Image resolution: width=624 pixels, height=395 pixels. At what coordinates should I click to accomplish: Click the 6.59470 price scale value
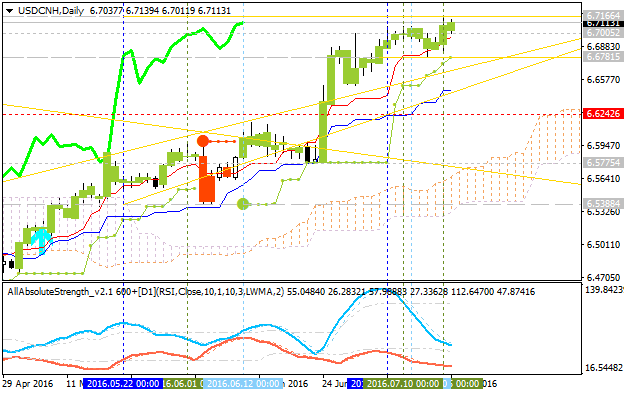point(603,146)
